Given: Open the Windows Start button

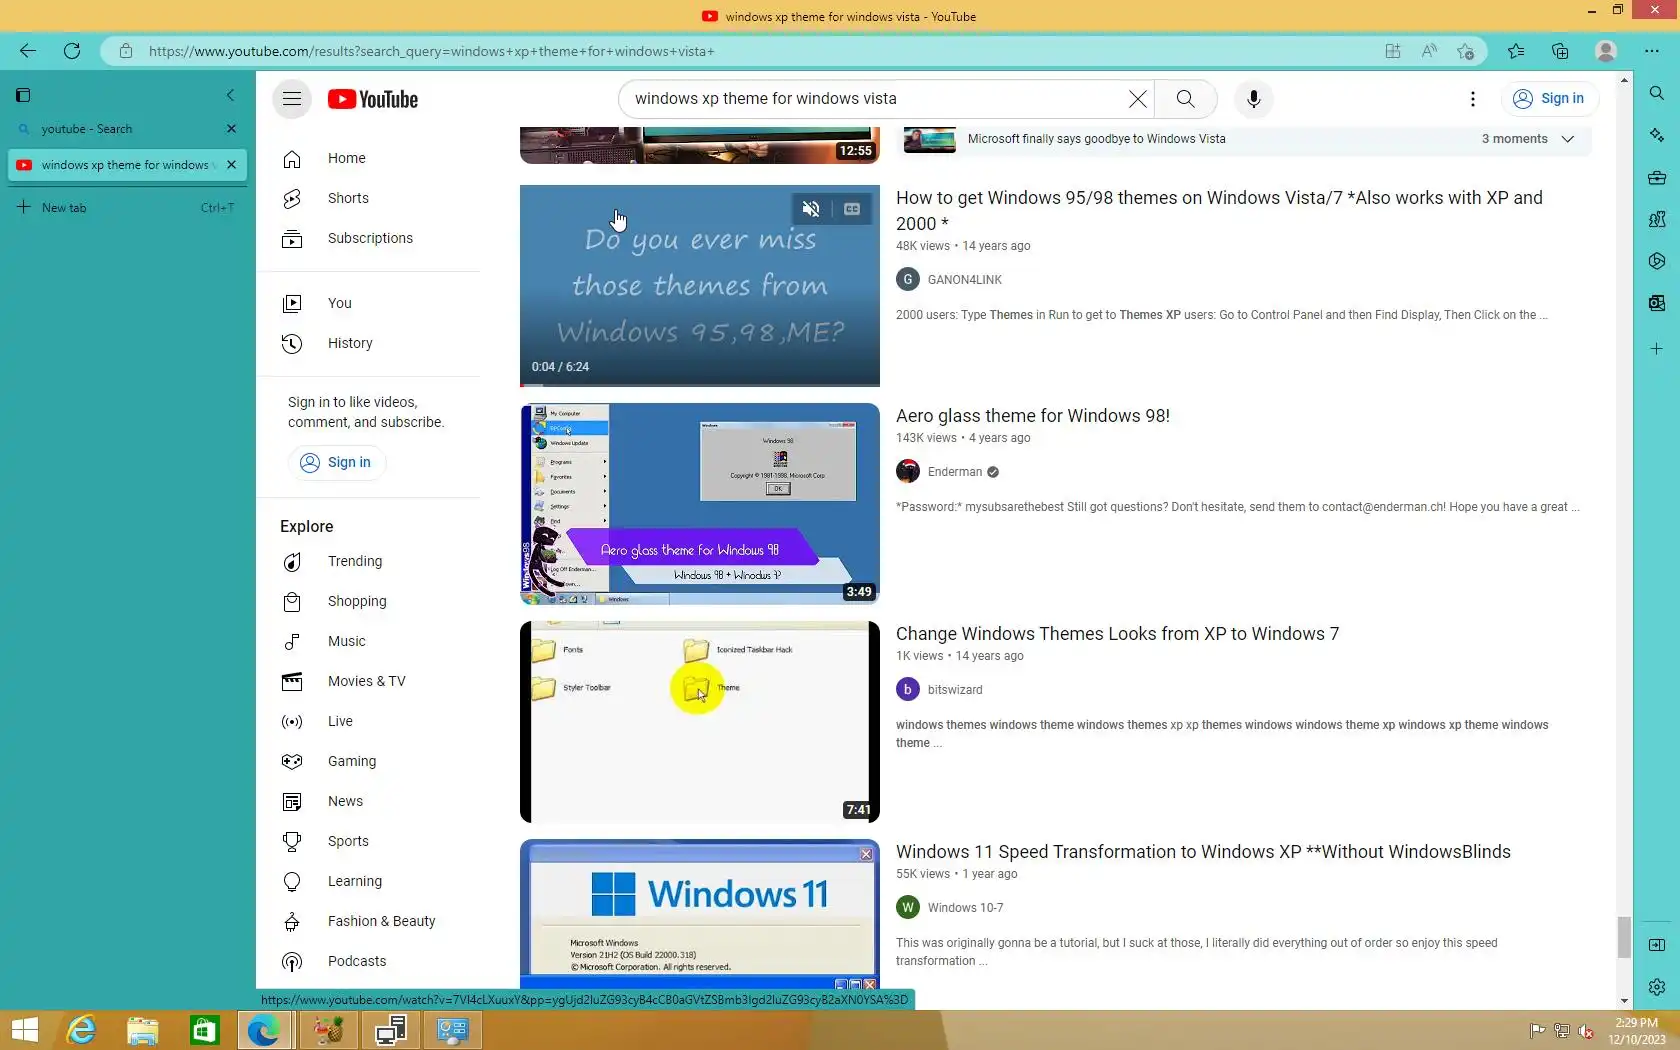Looking at the screenshot, I should (x=24, y=1030).
